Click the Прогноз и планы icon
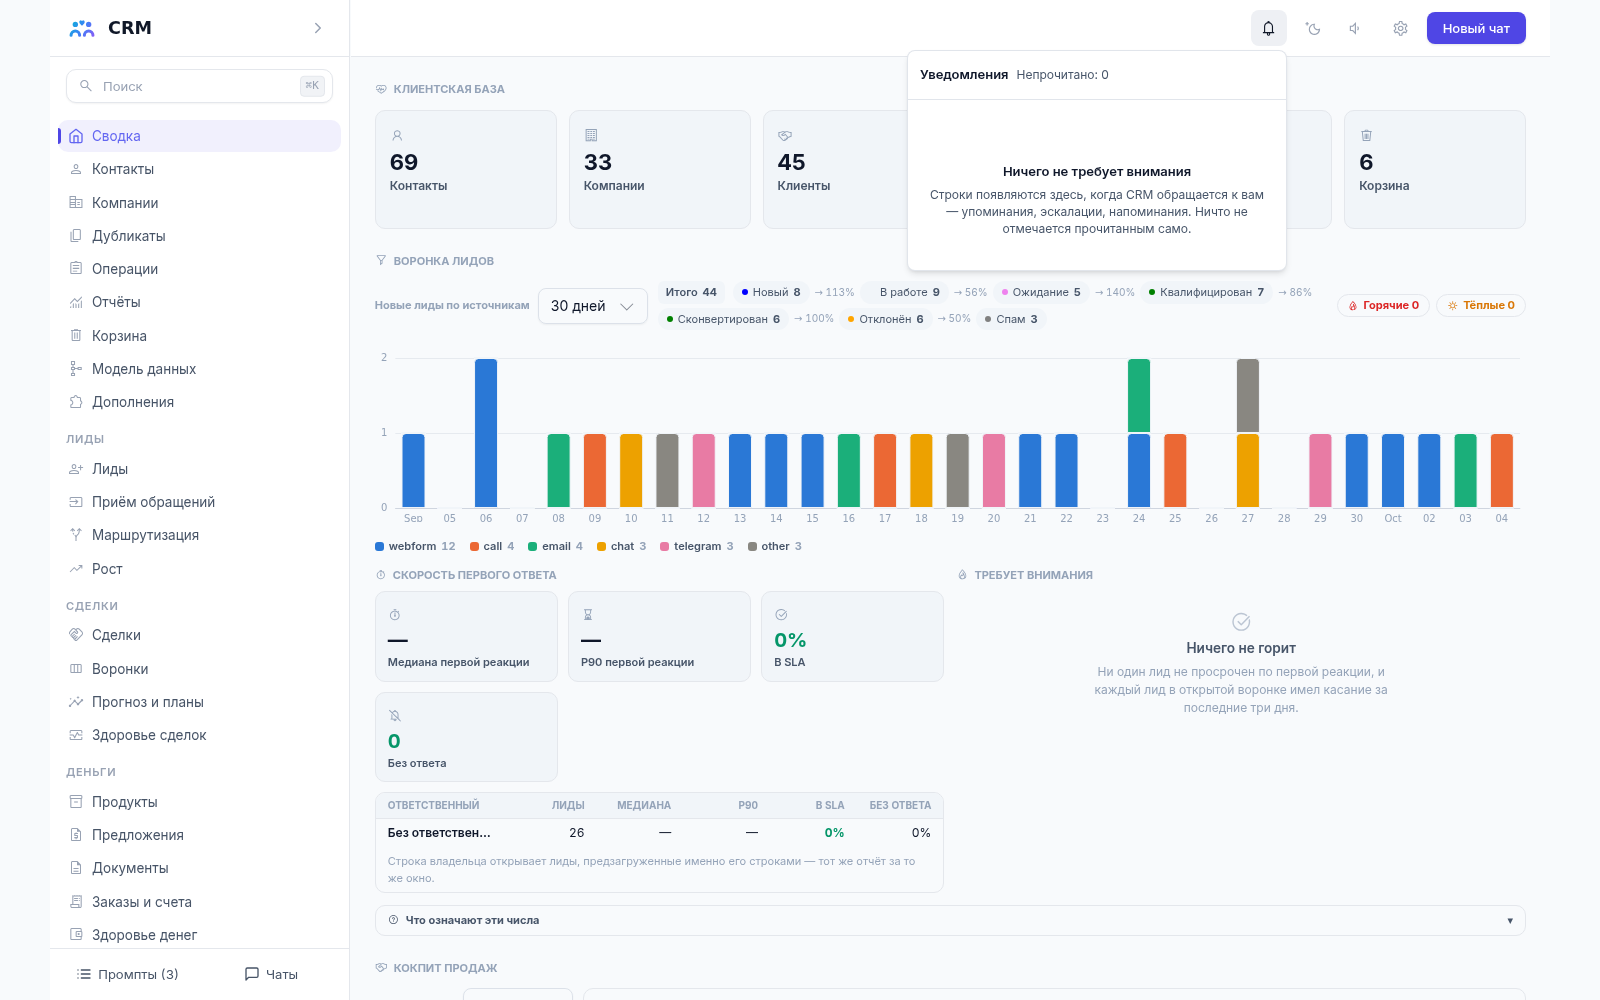The image size is (1600, 1000). (76, 702)
